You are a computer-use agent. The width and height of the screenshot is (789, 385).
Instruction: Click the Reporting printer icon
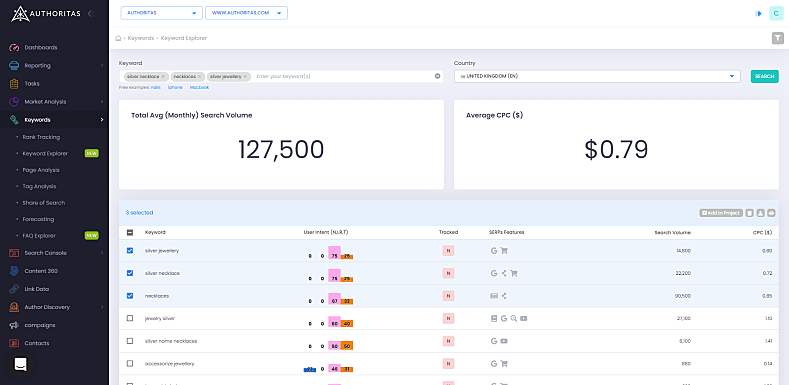click(x=14, y=65)
